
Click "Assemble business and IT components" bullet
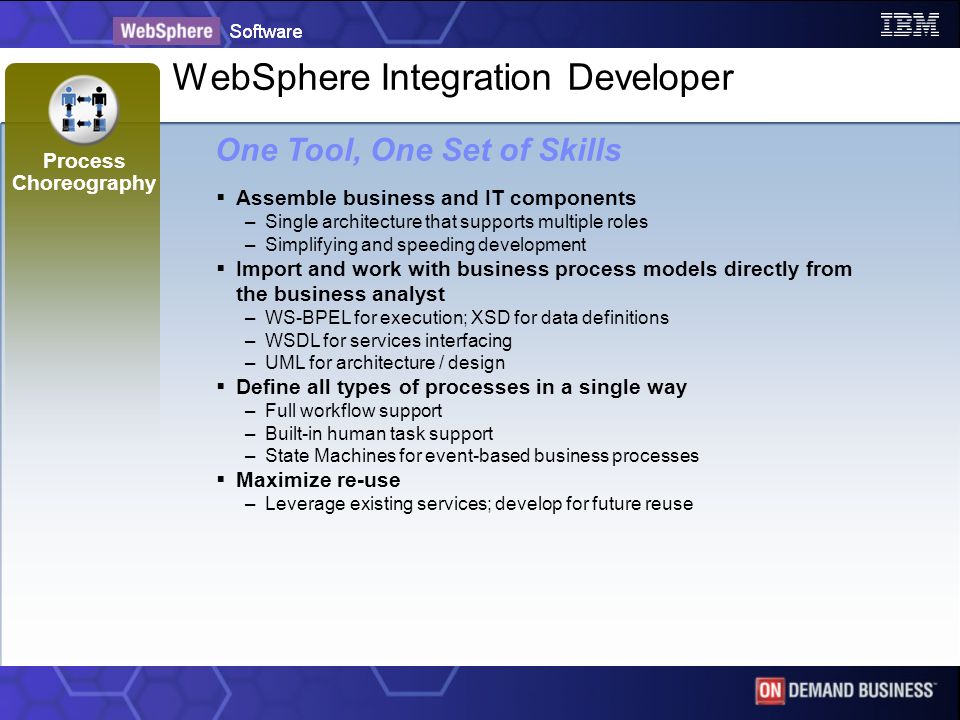436,198
